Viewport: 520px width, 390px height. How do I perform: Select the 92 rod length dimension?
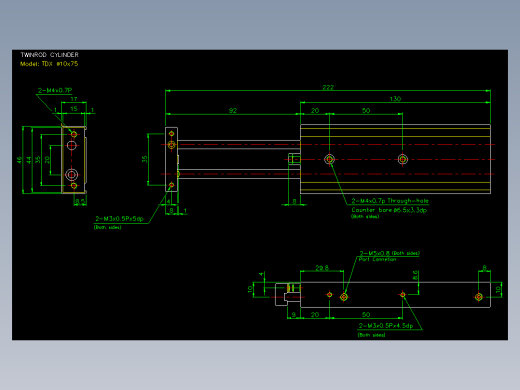(x=233, y=110)
